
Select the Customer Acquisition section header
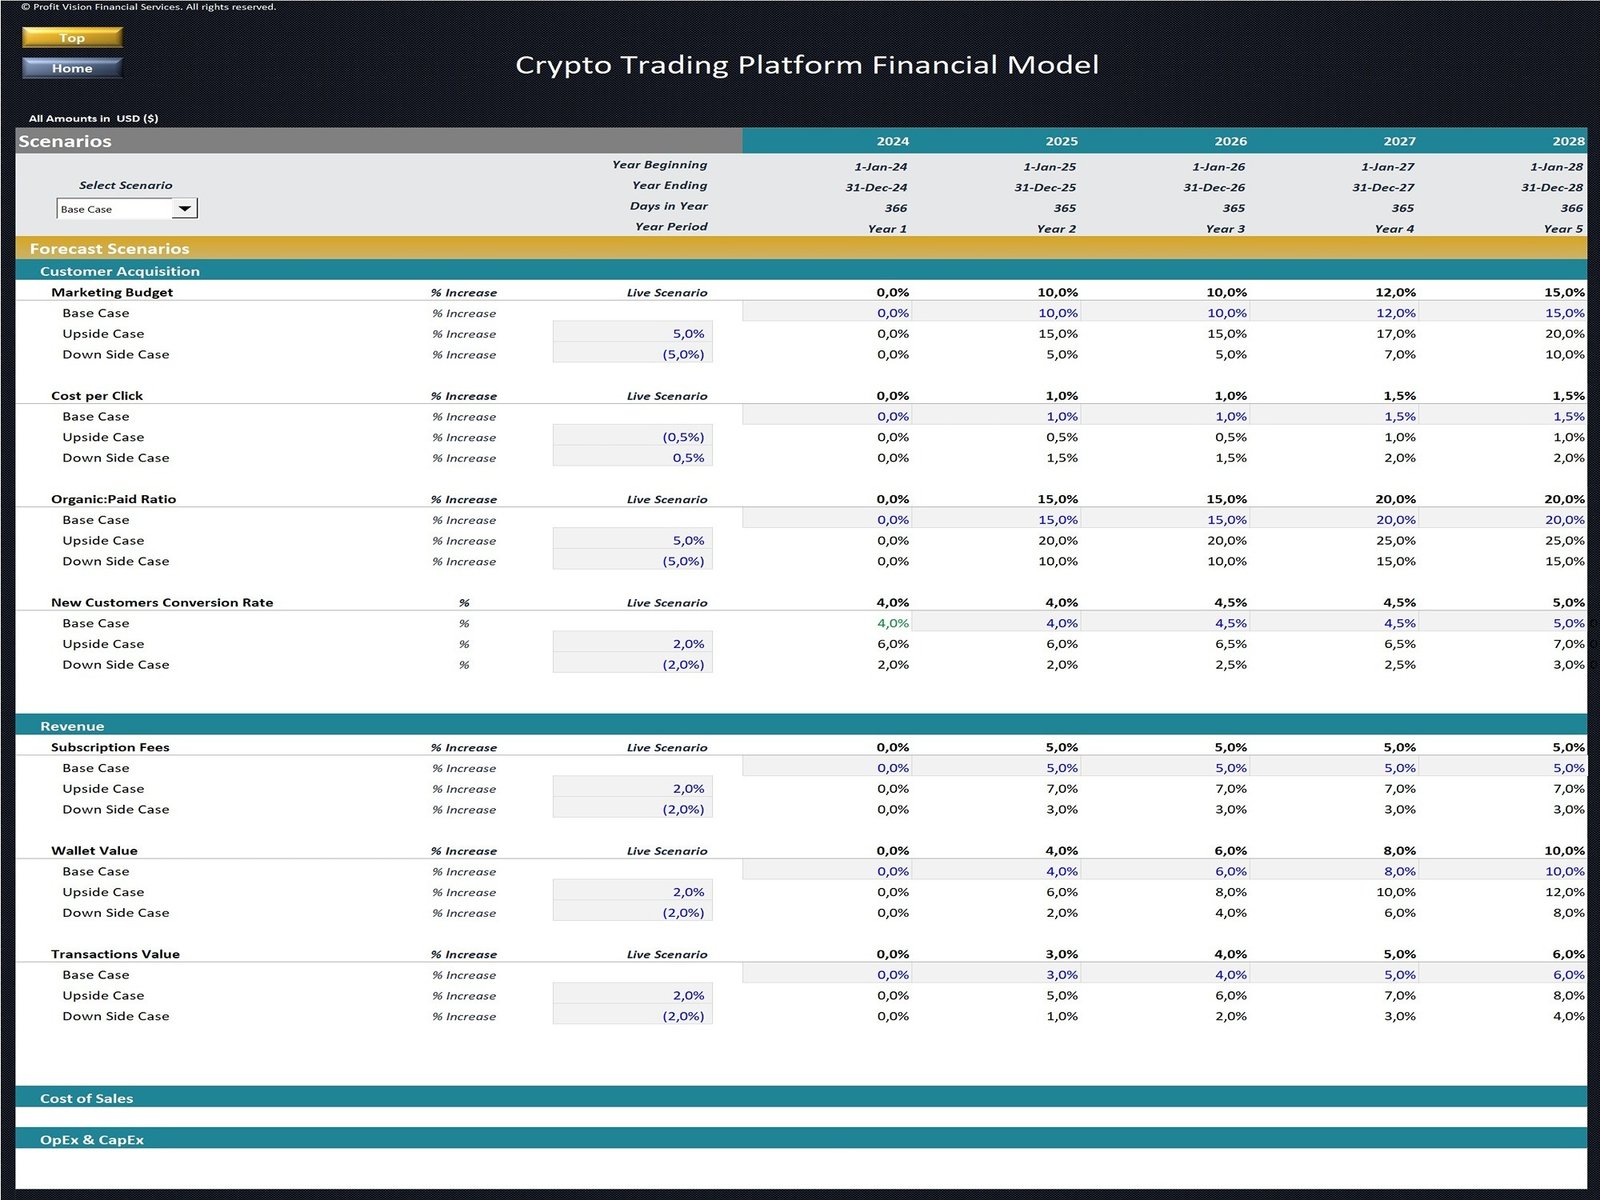pos(120,271)
